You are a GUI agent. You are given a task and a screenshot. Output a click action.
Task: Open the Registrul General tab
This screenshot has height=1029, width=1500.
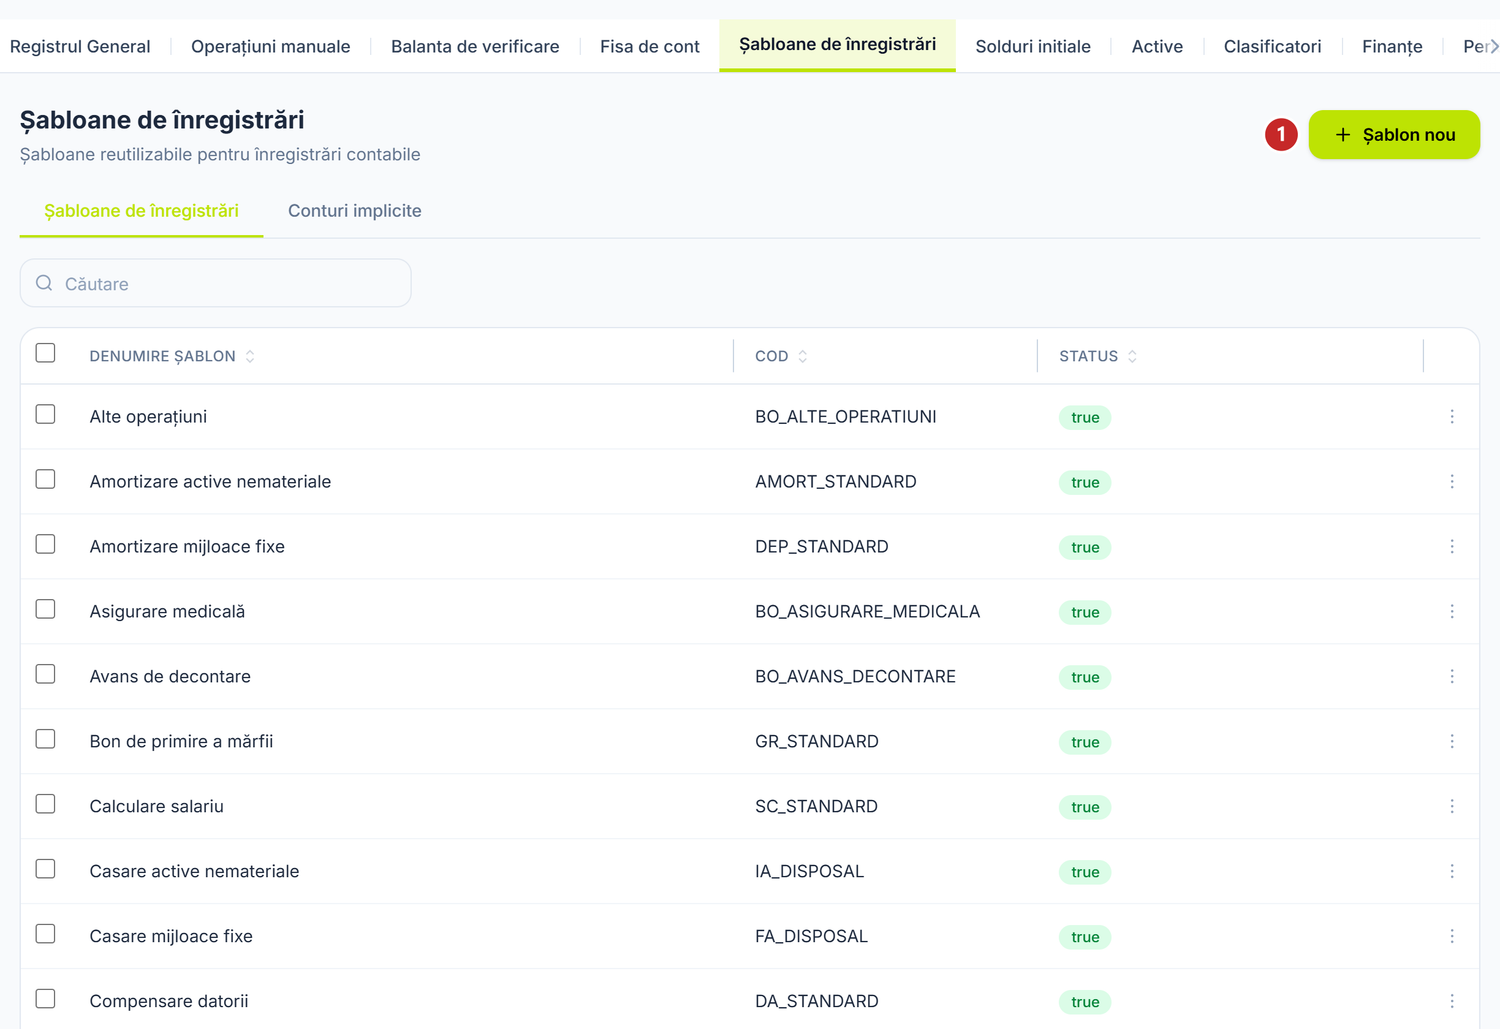[x=80, y=46]
